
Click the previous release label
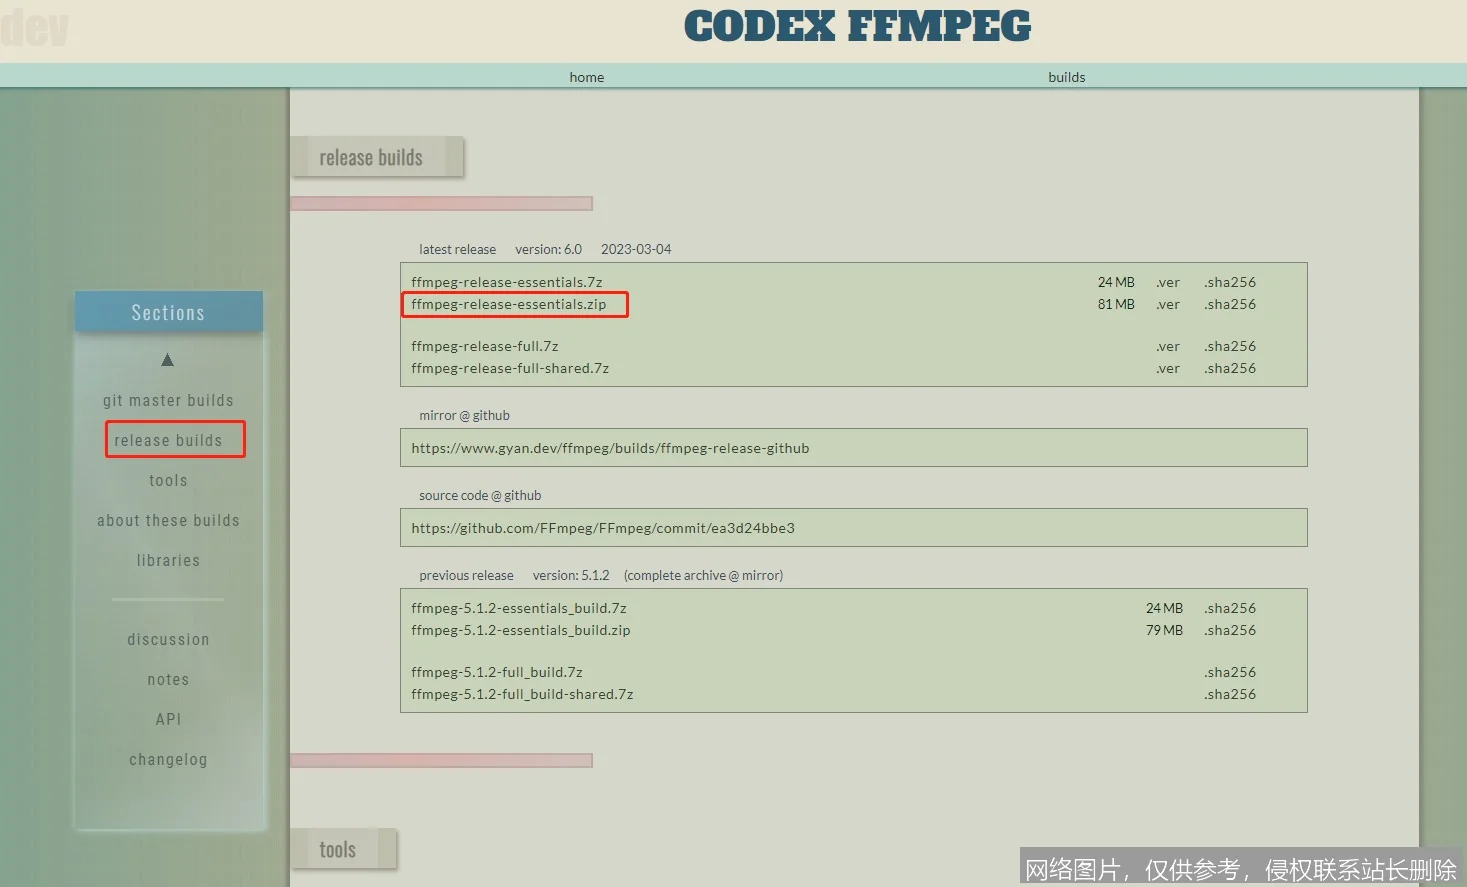point(466,575)
